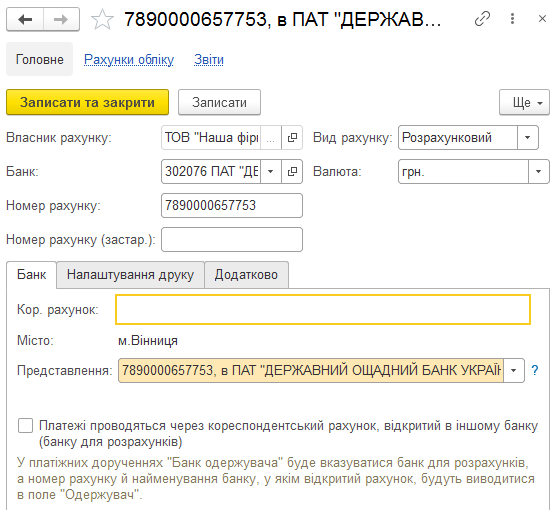Image resolution: width=556 pixels, height=510 pixels.
Task: Select the Банк tab
Action: click(32, 275)
